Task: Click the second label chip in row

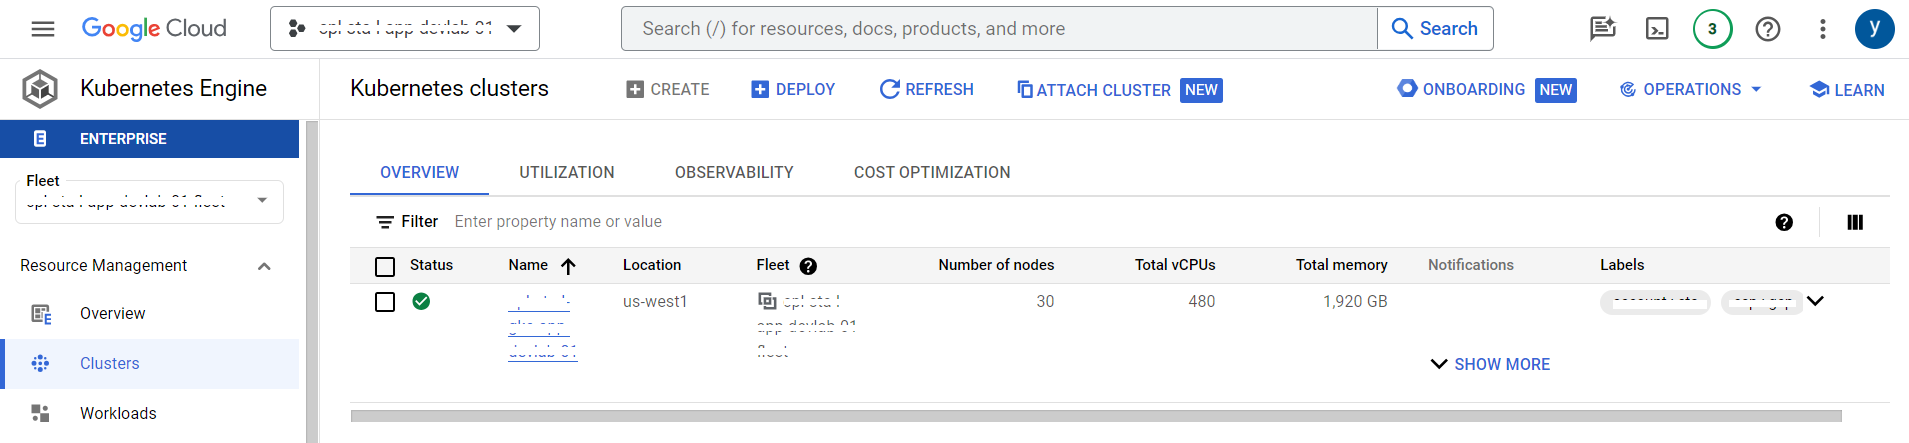Action: [x=1761, y=302]
